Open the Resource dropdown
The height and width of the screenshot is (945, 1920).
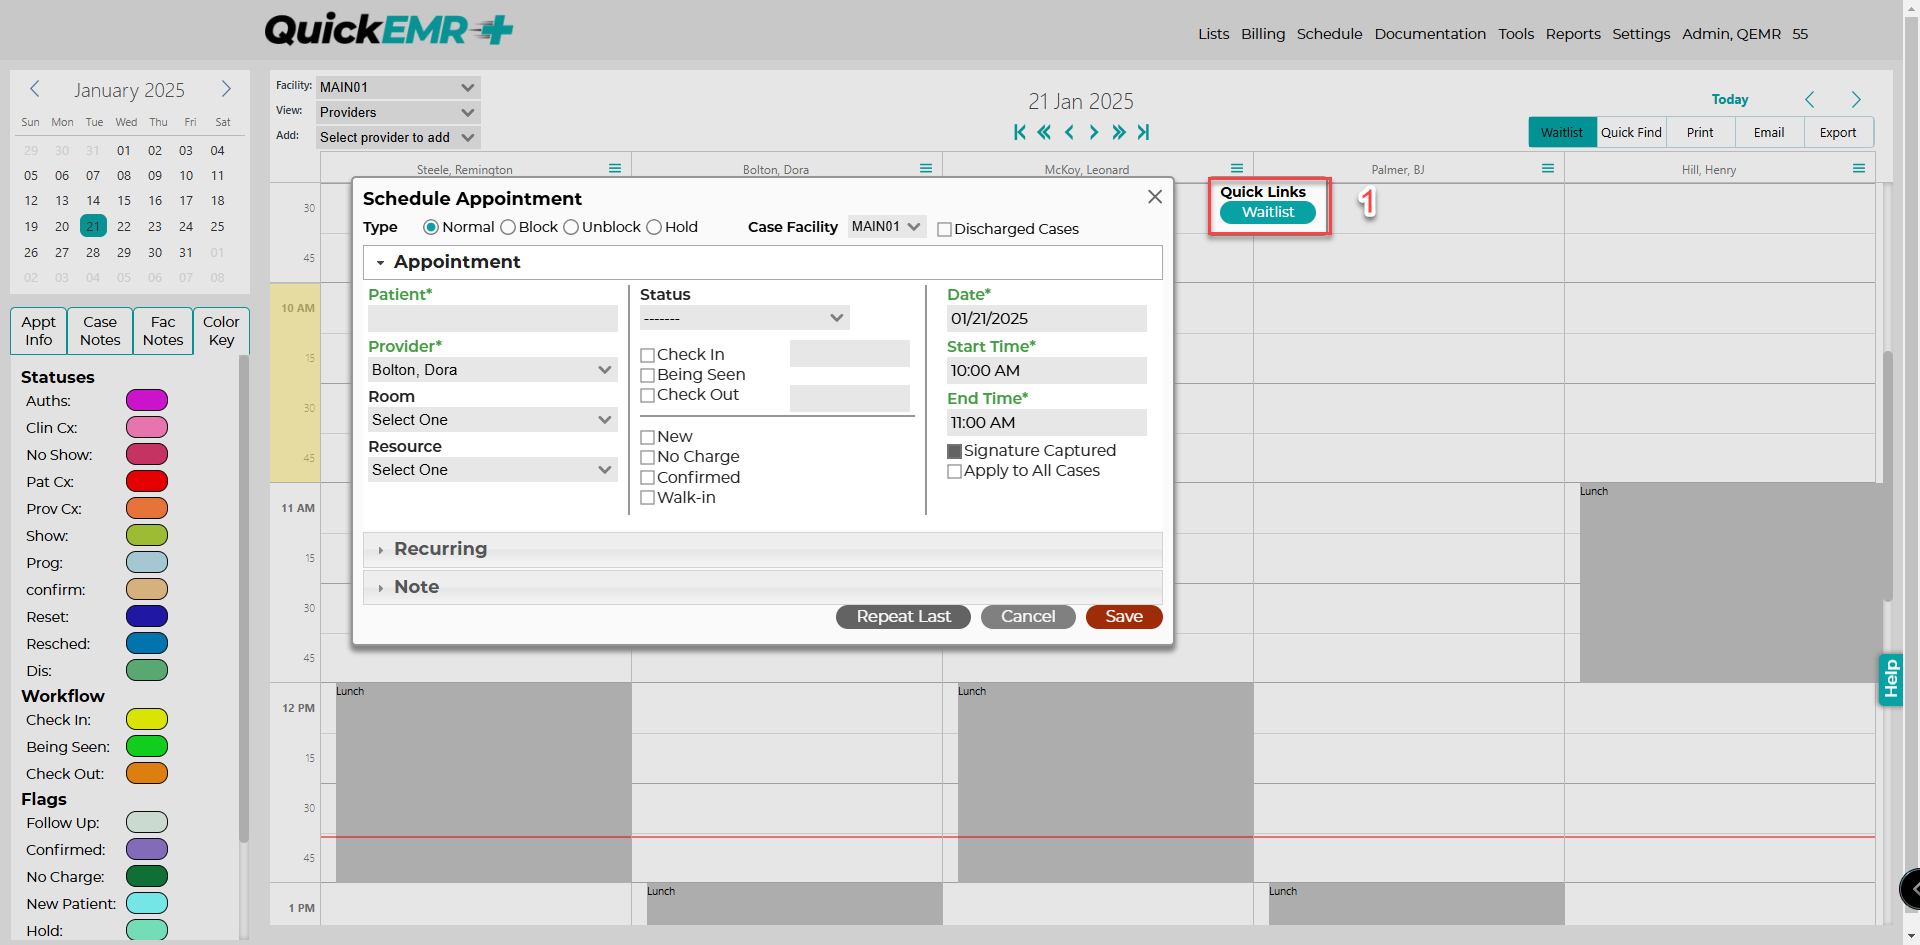493,470
